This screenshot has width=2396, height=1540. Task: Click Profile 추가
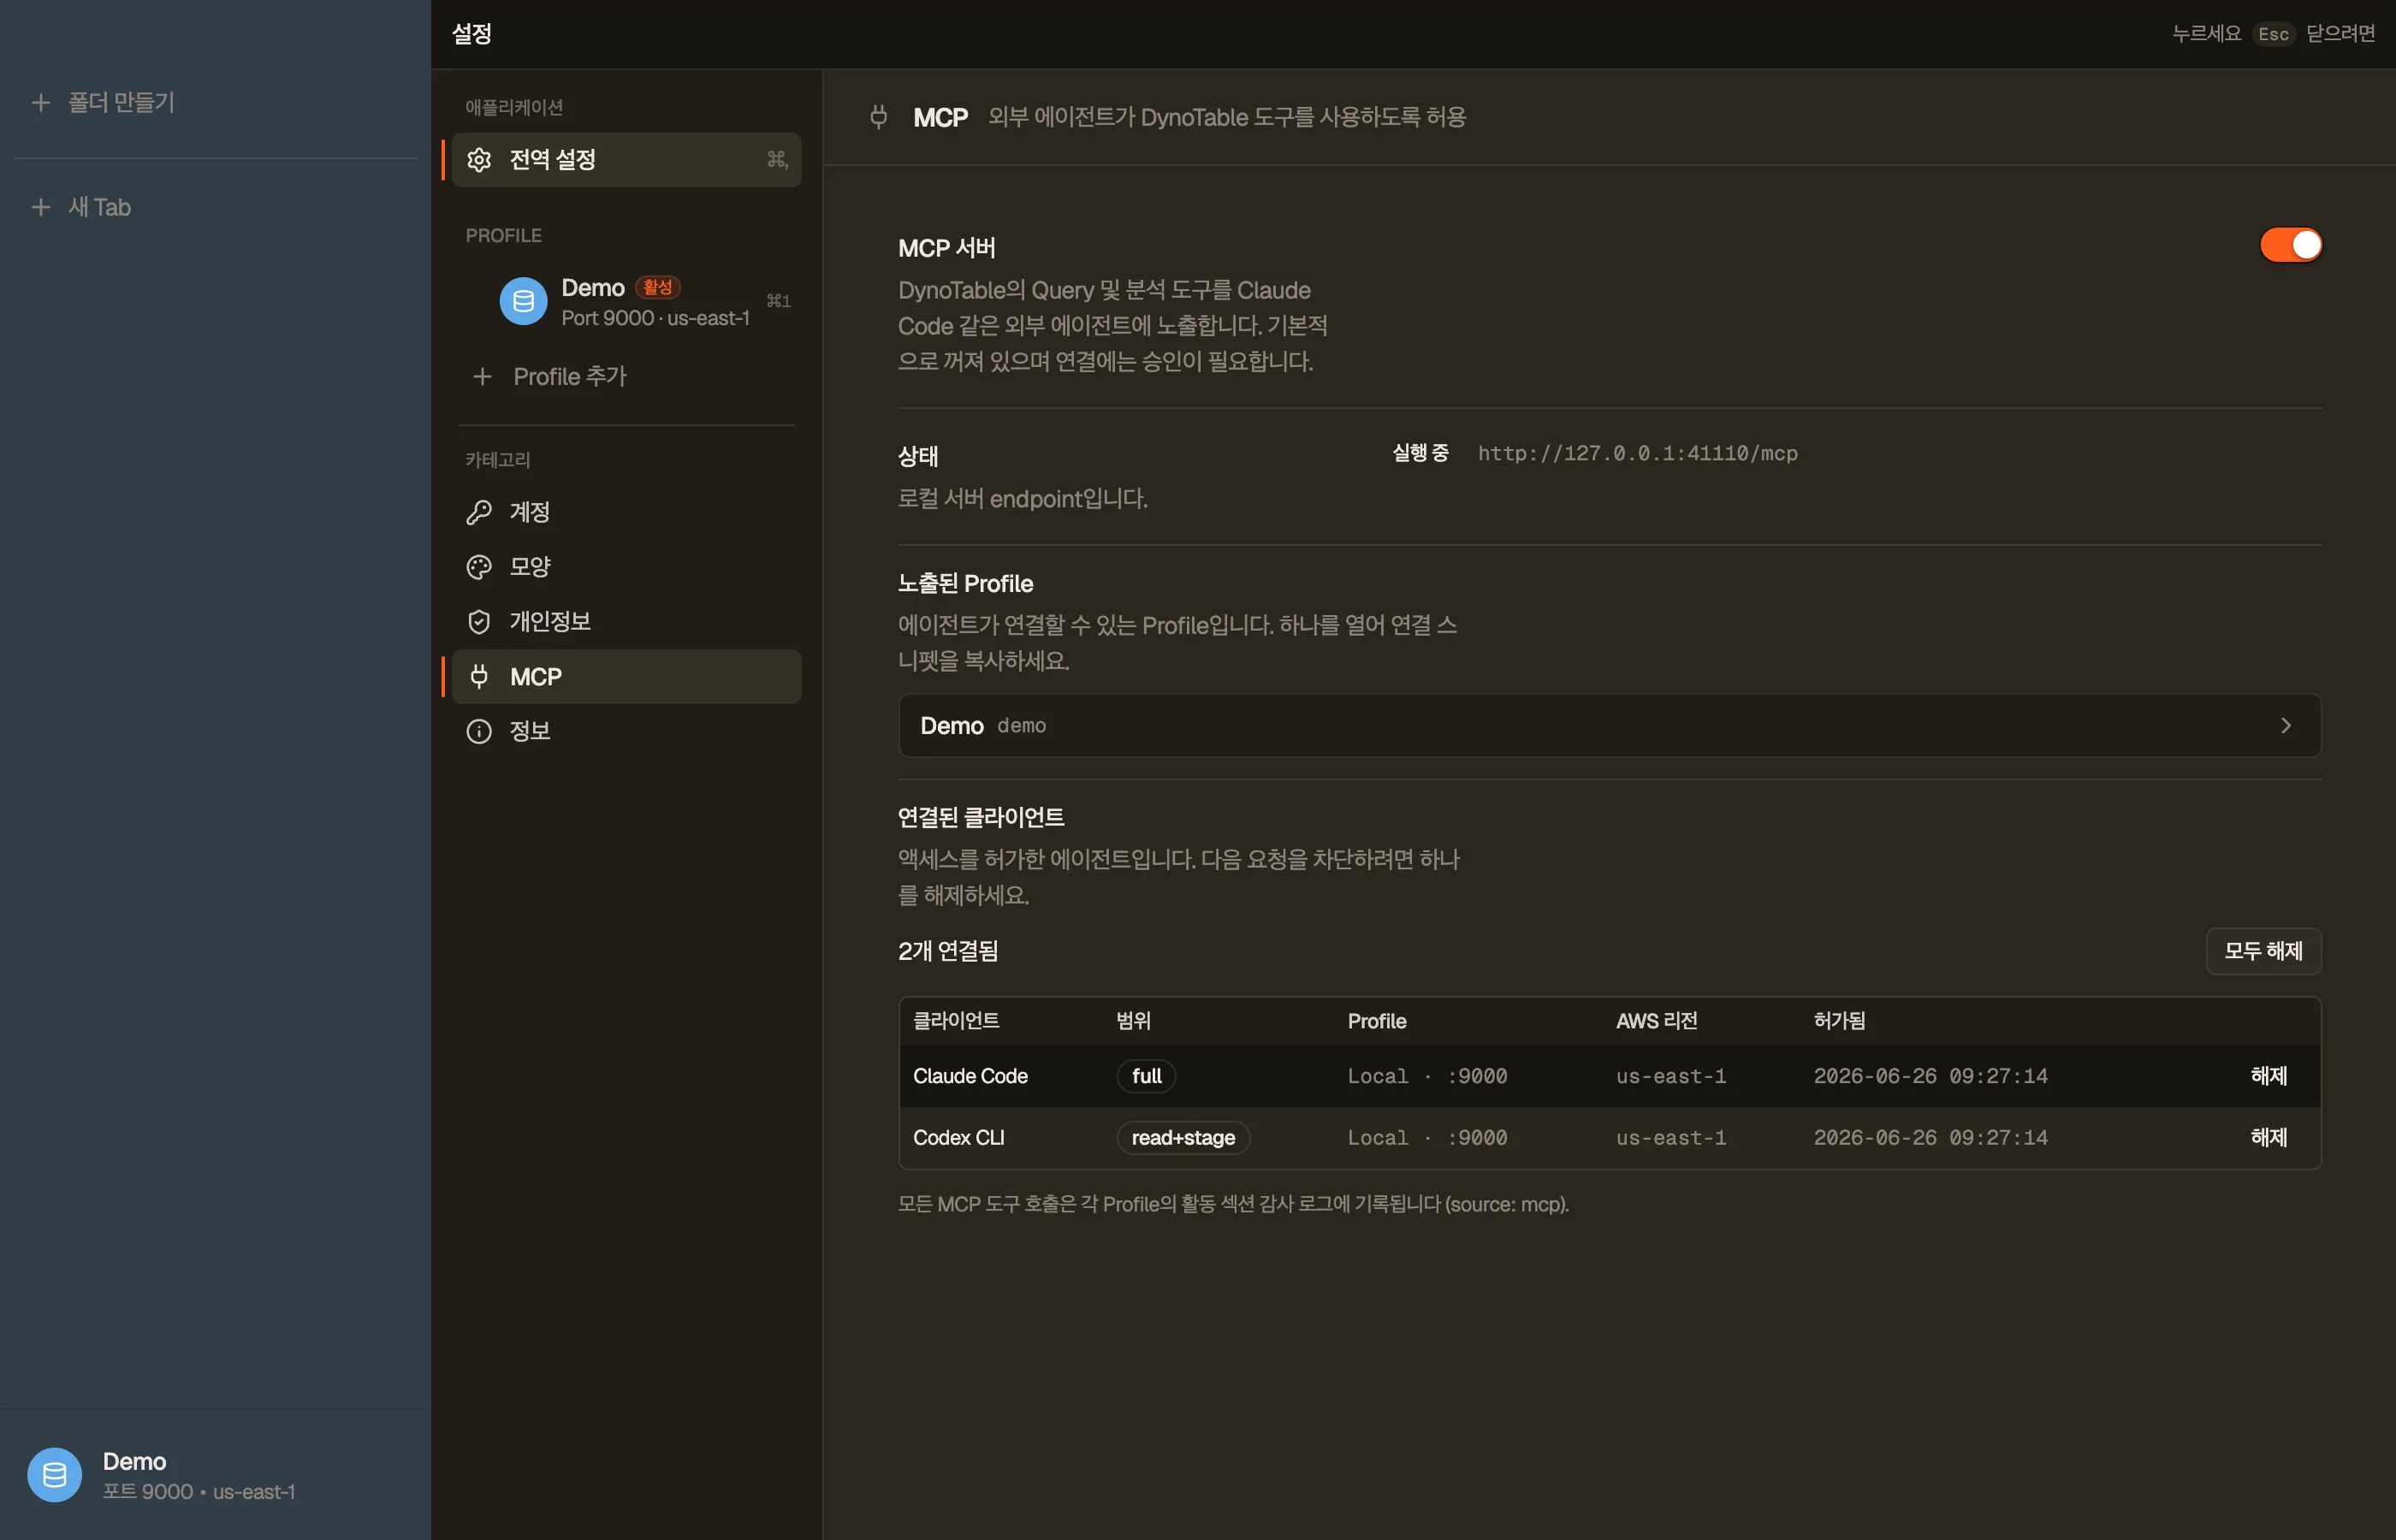click(570, 377)
